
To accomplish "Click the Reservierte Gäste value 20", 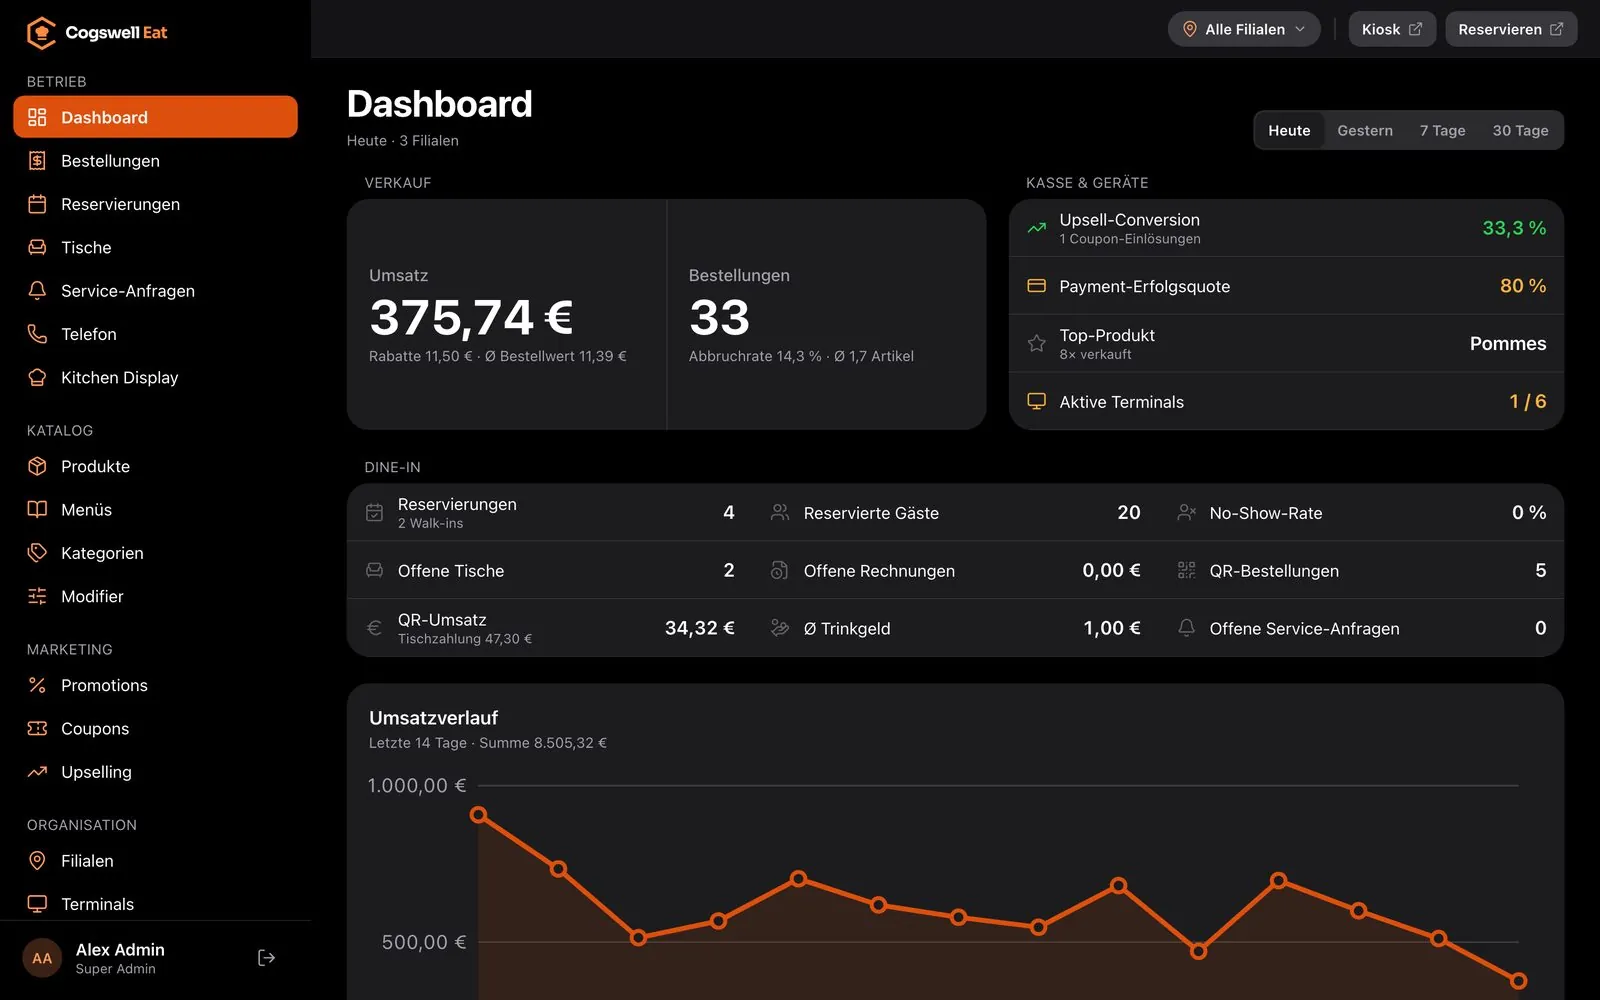I will click(1129, 512).
